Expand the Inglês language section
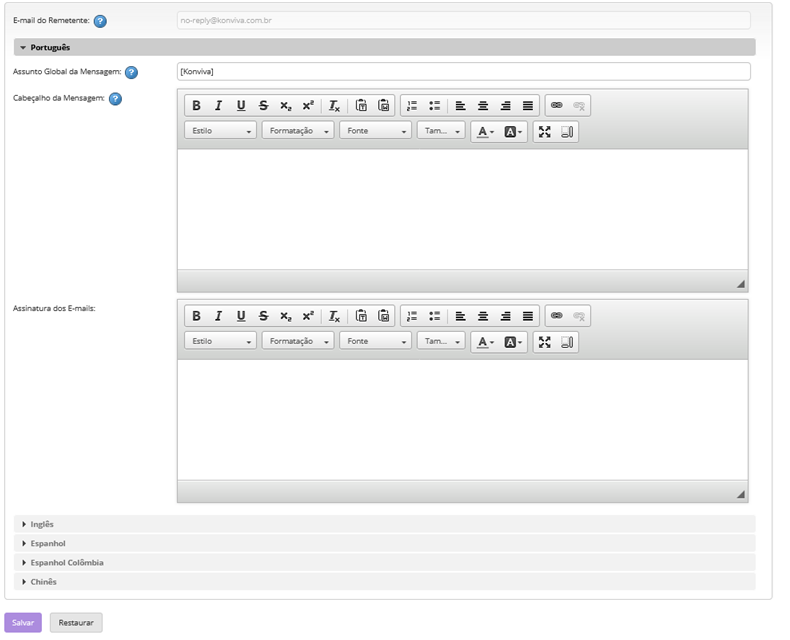The height and width of the screenshot is (640, 790). pos(42,524)
